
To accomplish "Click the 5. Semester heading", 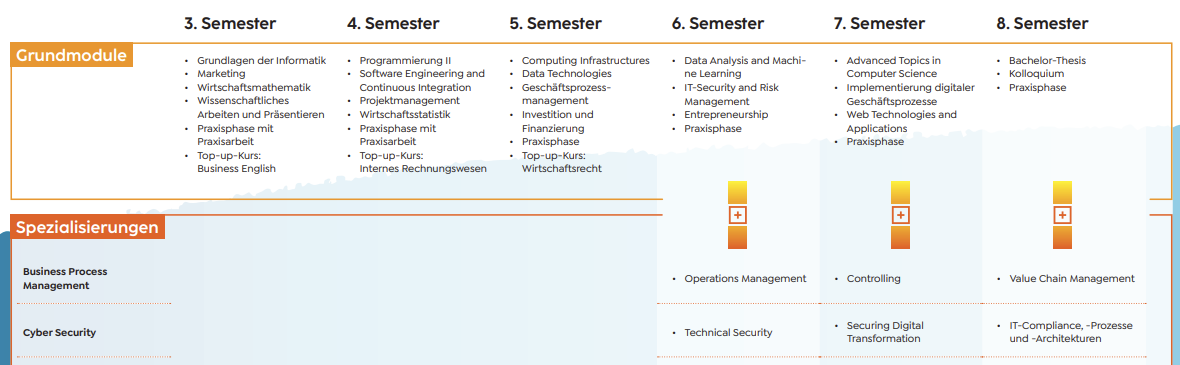I will point(555,23).
